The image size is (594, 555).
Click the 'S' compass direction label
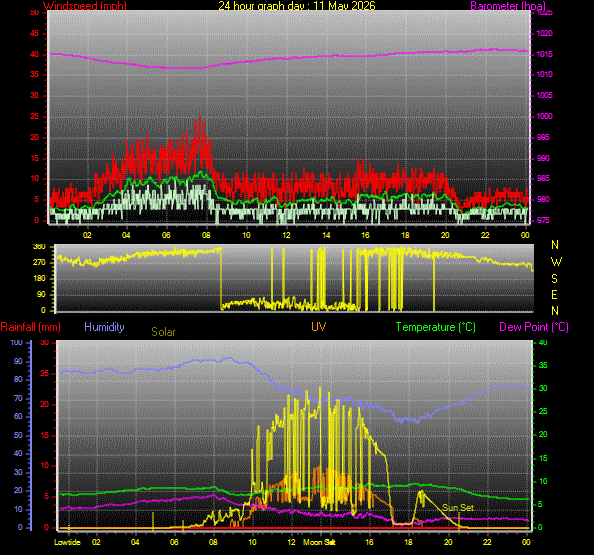click(554, 279)
